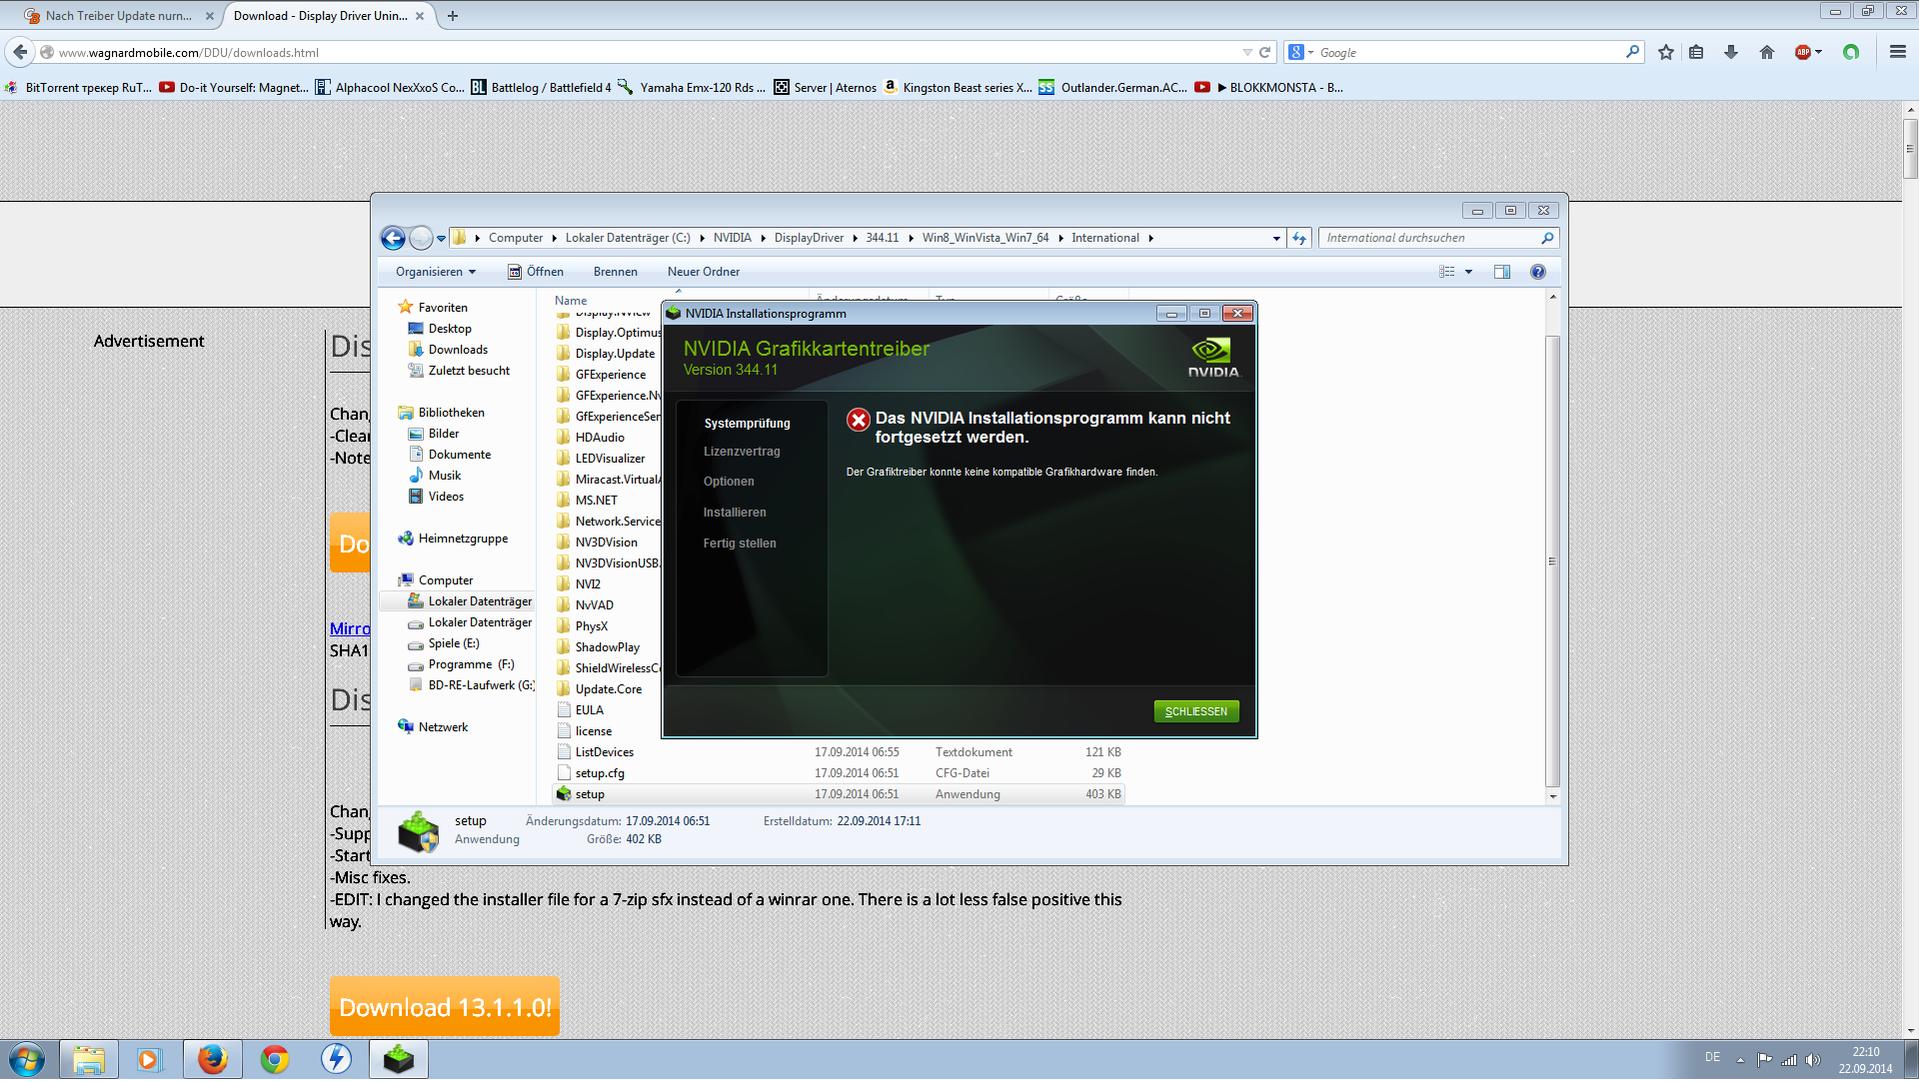1919x1082 pixels.
Task: Expand breadcrumb arrow after NVIDIA
Action: click(x=763, y=238)
